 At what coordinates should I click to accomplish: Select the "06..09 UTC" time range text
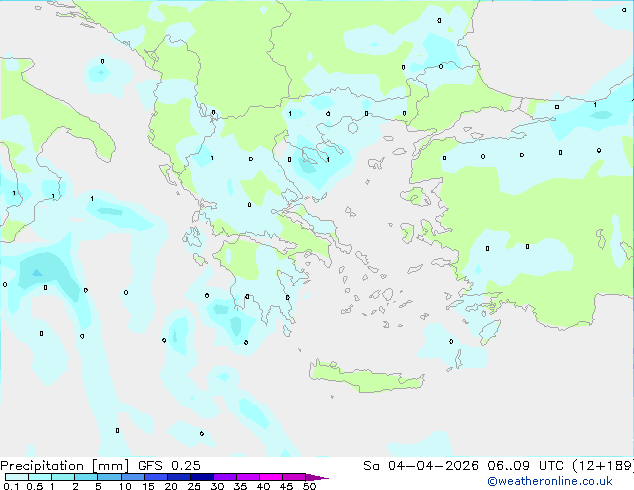click(525, 466)
